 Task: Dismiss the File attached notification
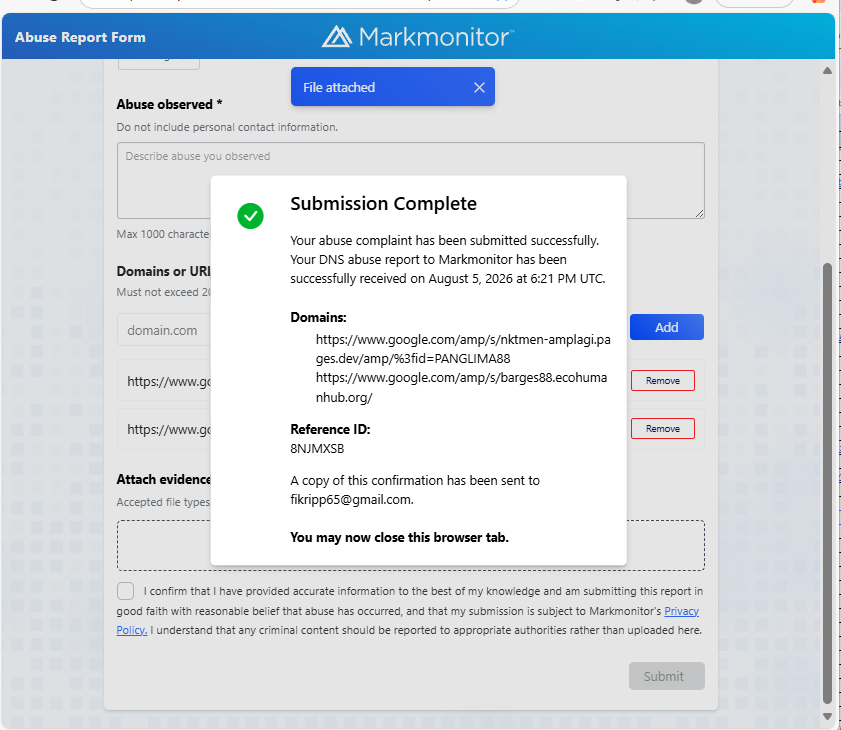pyautogui.click(x=479, y=87)
